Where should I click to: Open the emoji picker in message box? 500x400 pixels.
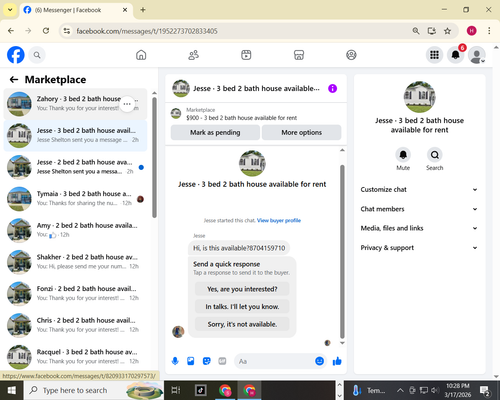(x=319, y=361)
